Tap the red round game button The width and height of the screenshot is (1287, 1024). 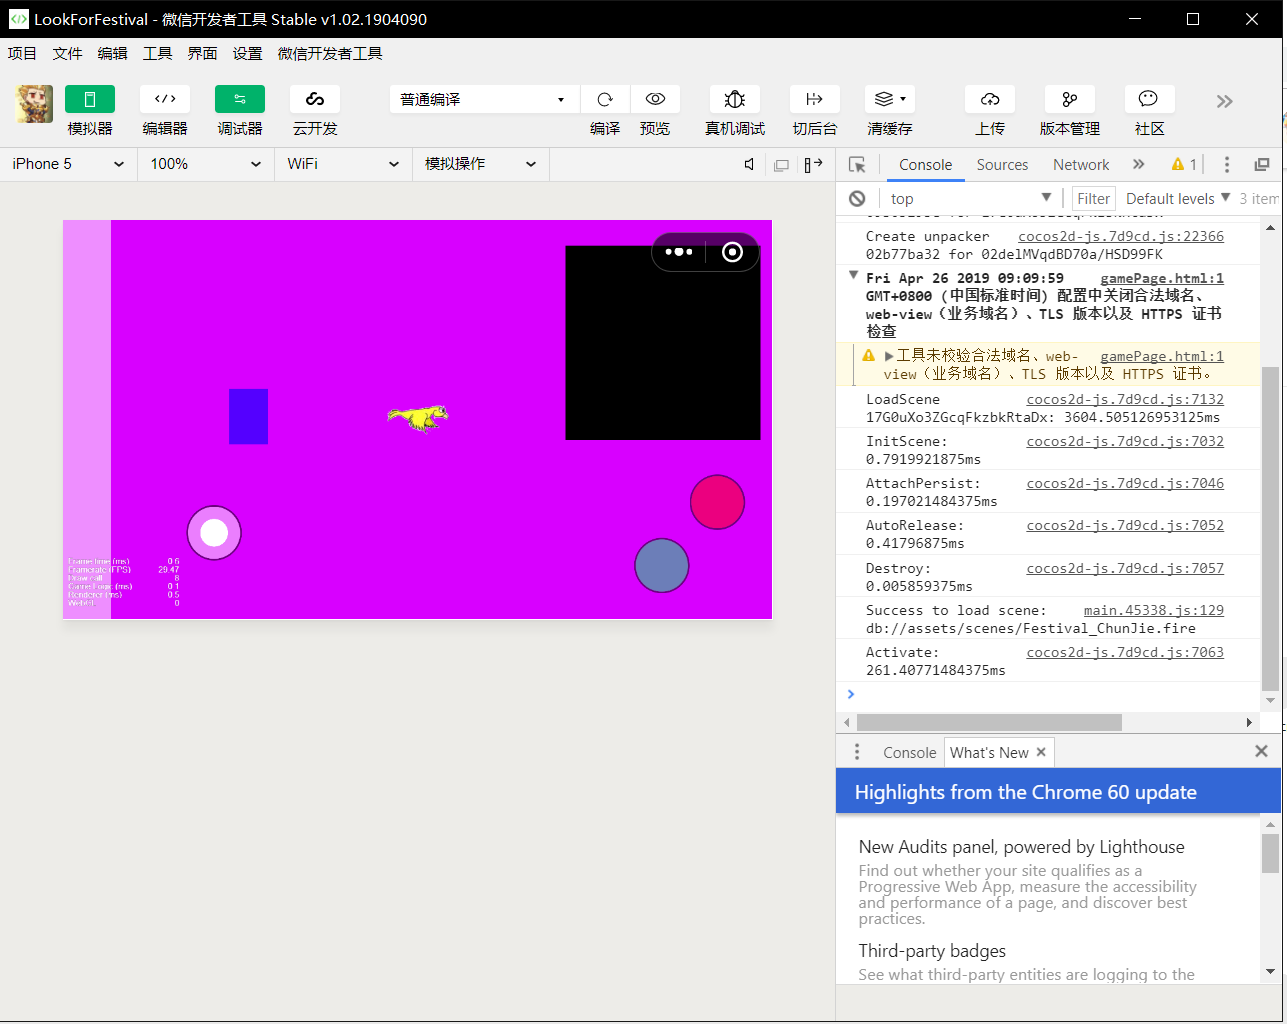717,502
